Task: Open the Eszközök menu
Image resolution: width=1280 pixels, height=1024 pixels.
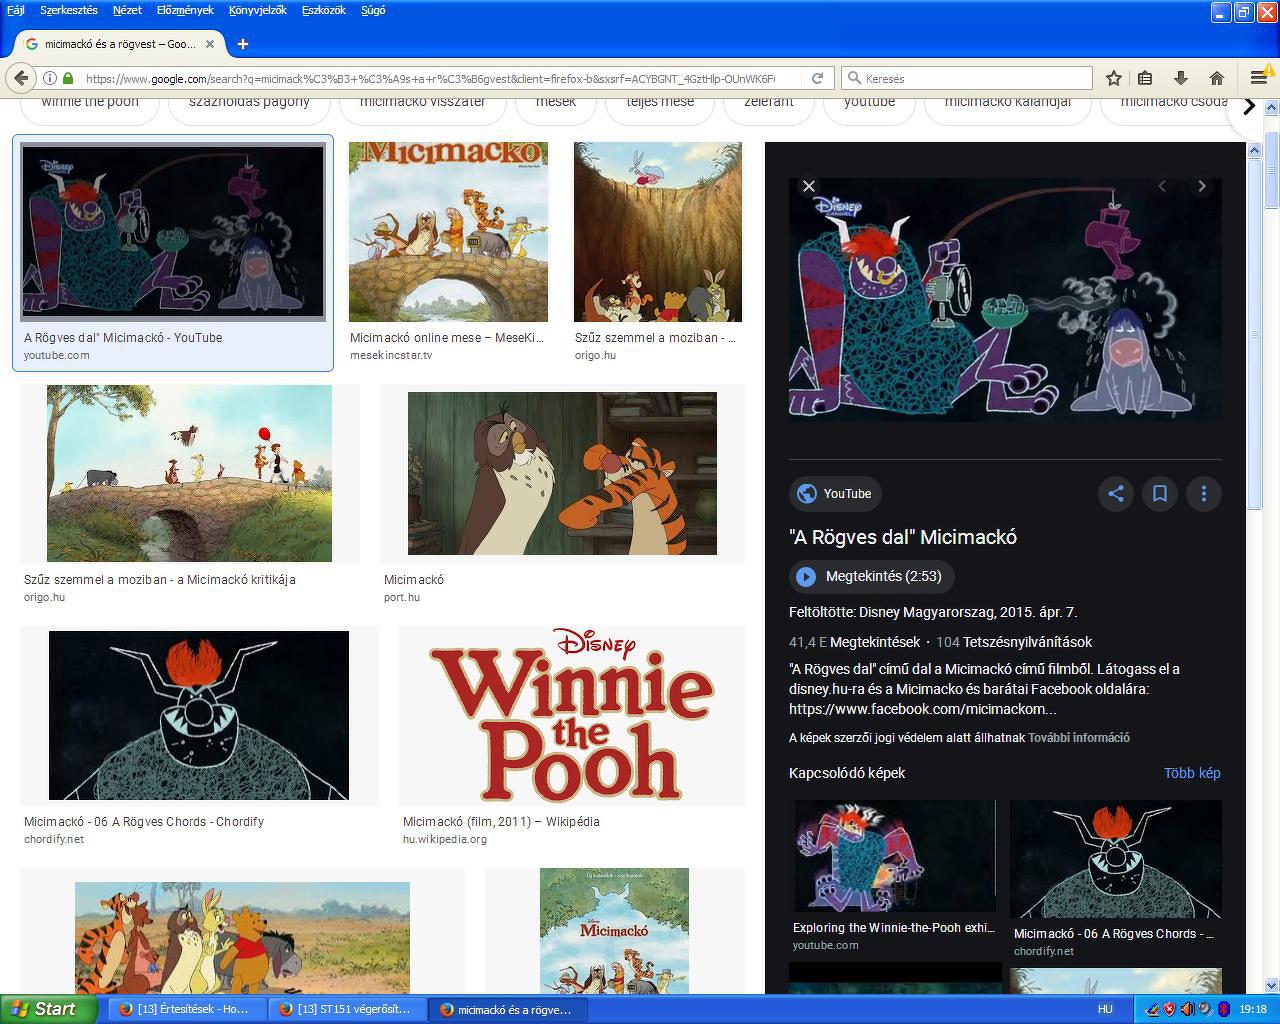Action: [323, 10]
